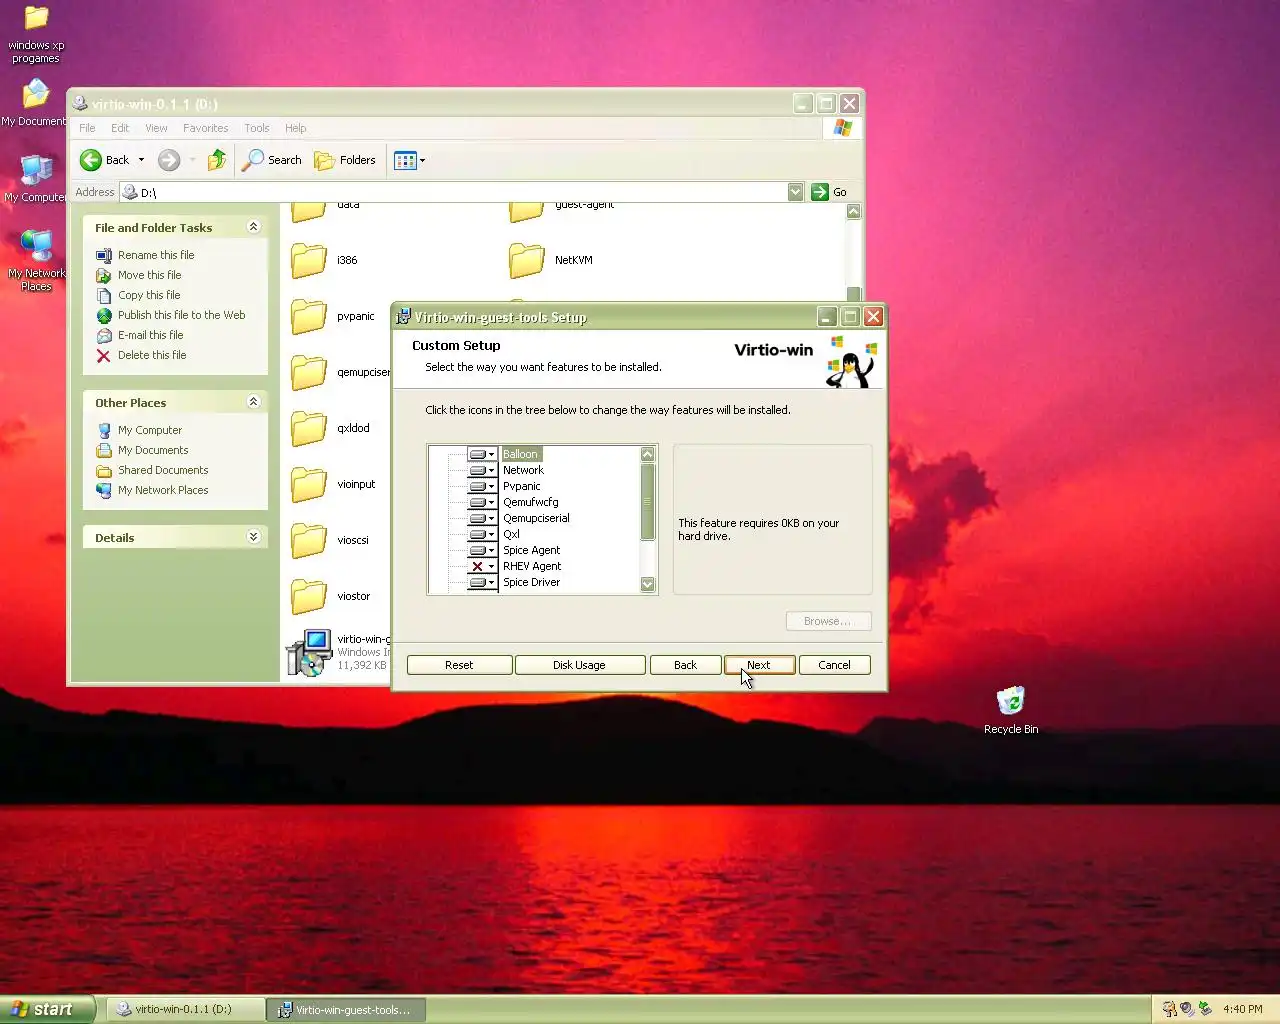The image size is (1280, 1024).
Task: Click the Search toolbar button
Action: click(272, 160)
